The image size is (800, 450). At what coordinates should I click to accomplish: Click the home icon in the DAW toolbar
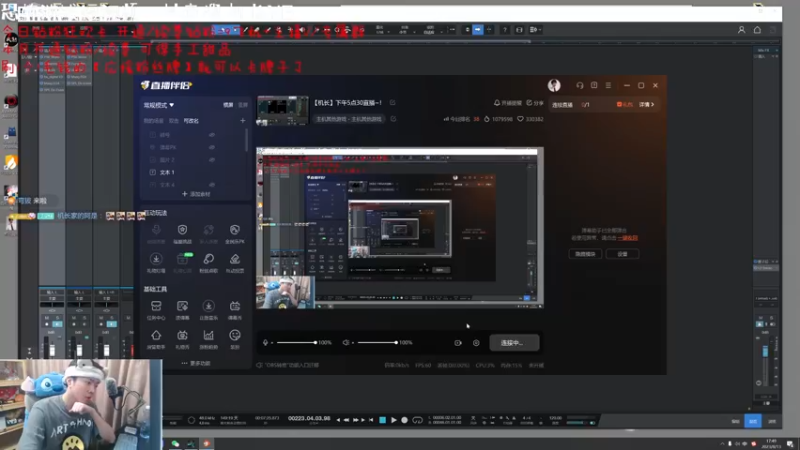click(758, 30)
